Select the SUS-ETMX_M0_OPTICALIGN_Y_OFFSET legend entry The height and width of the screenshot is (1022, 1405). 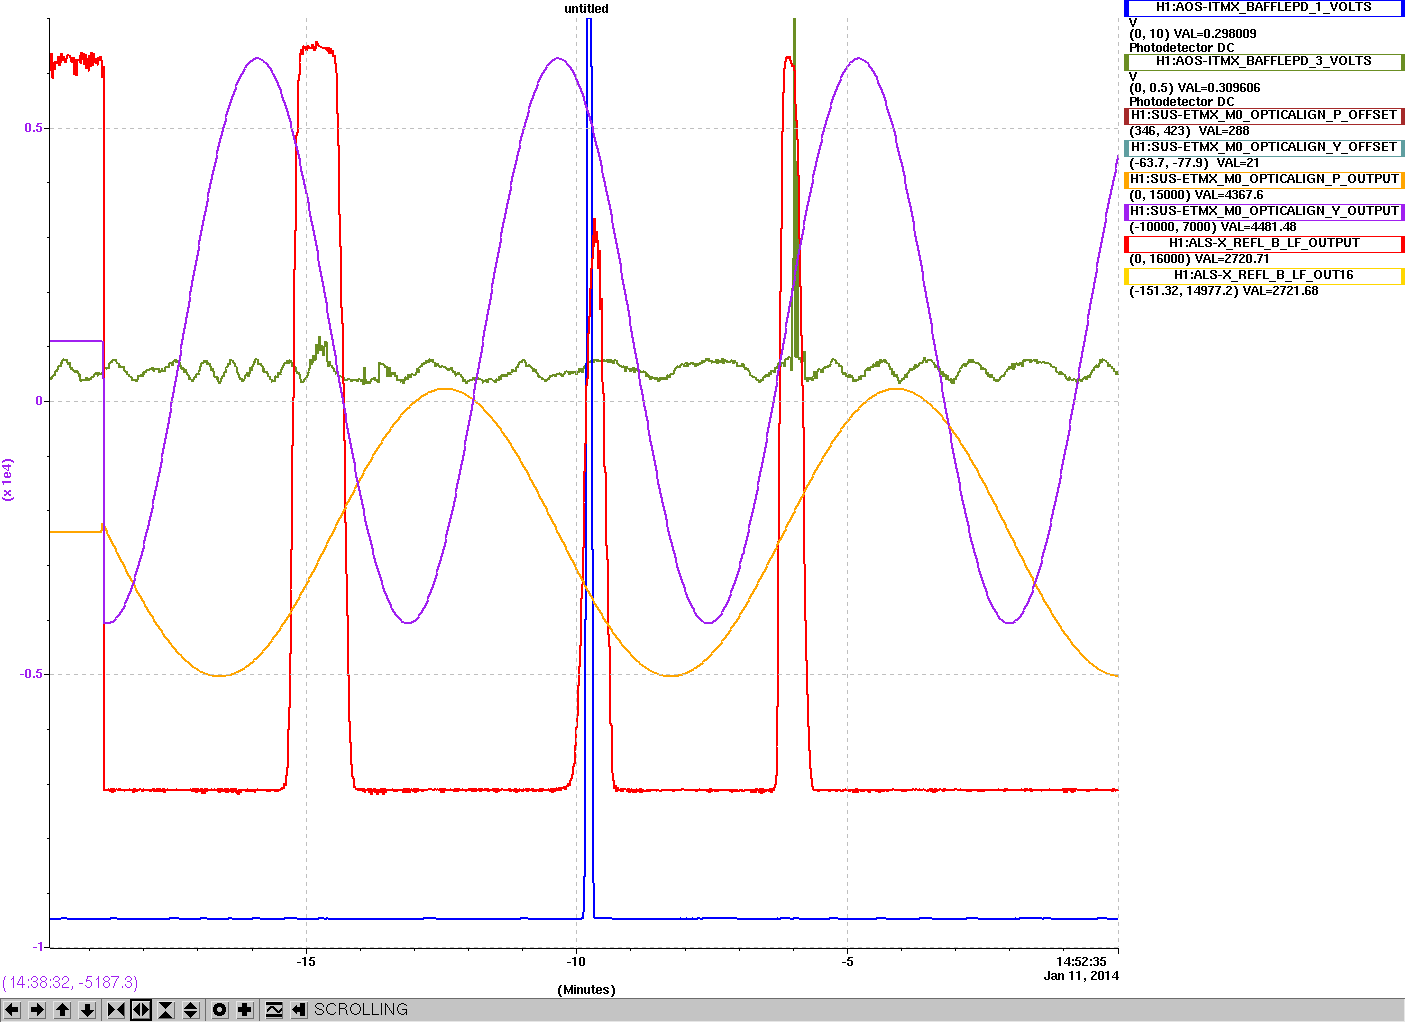(x=1264, y=147)
